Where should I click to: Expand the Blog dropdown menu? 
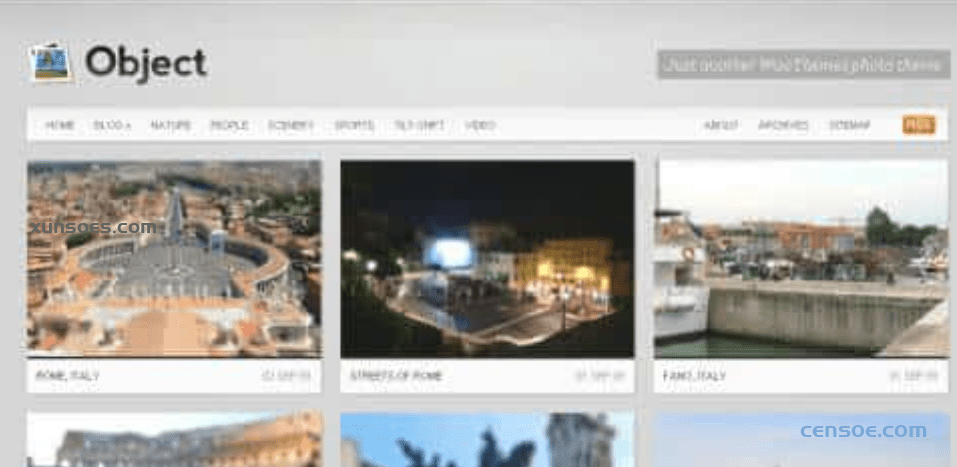[x=112, y=126]
